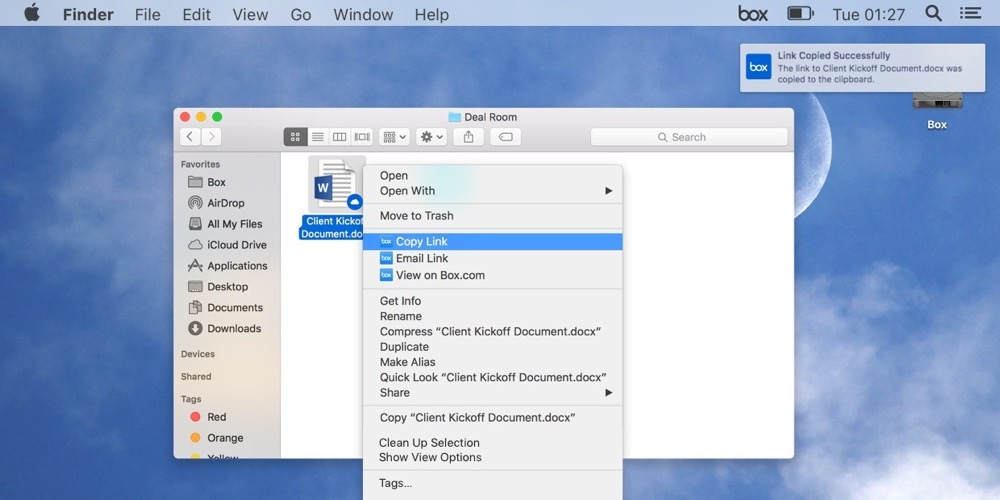Switch Finder to Cover Flow view
This screenshot has height=500, width=1000.
[x=361, y=137]
